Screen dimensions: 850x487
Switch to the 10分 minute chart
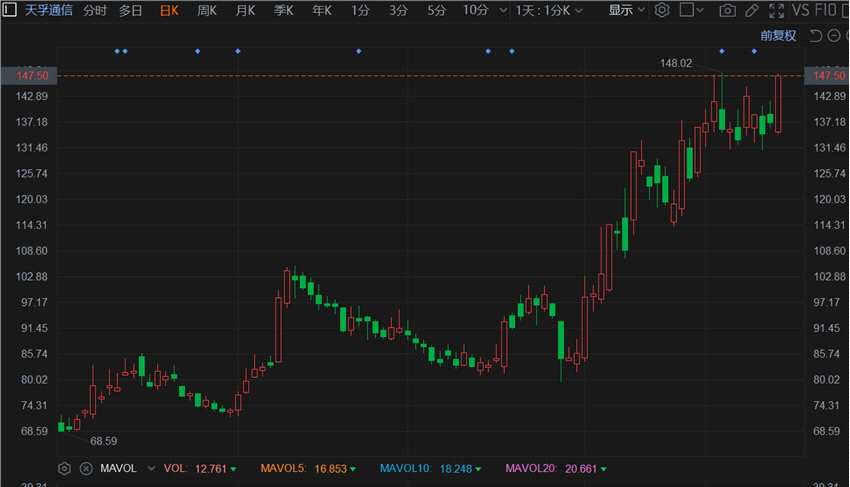[475, 10]
